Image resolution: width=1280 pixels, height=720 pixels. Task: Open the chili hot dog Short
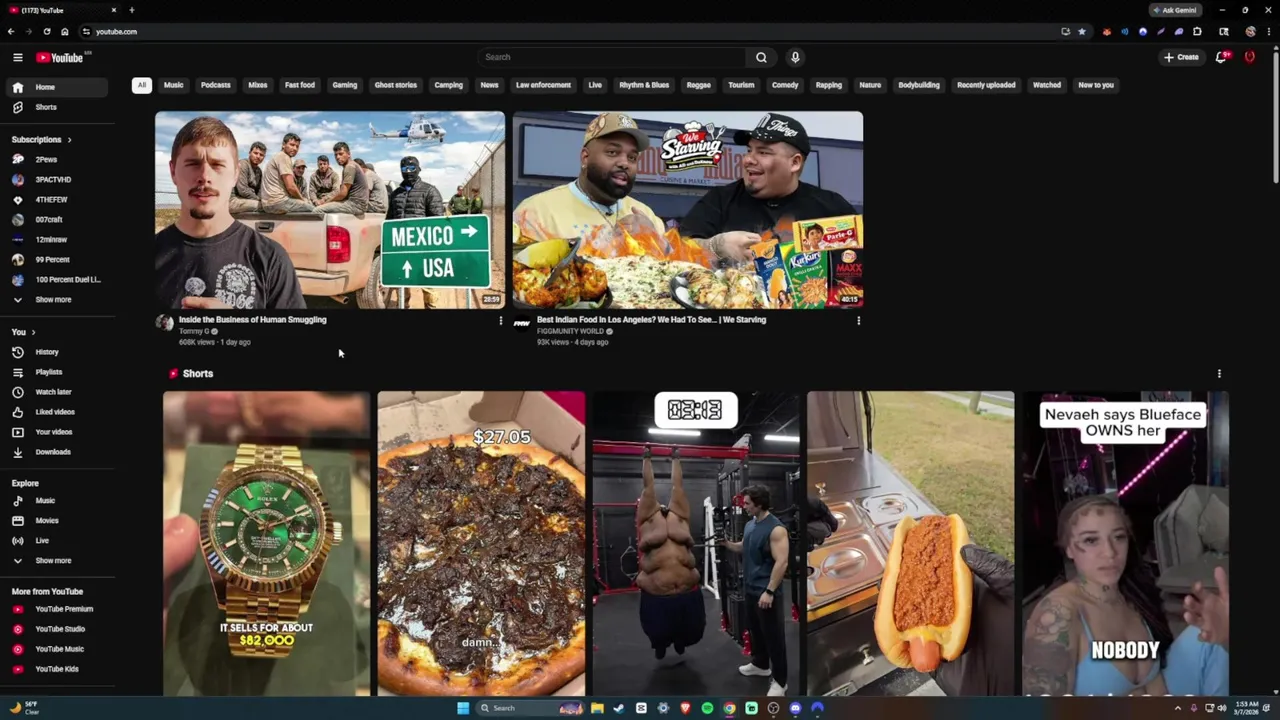(910, 543)
